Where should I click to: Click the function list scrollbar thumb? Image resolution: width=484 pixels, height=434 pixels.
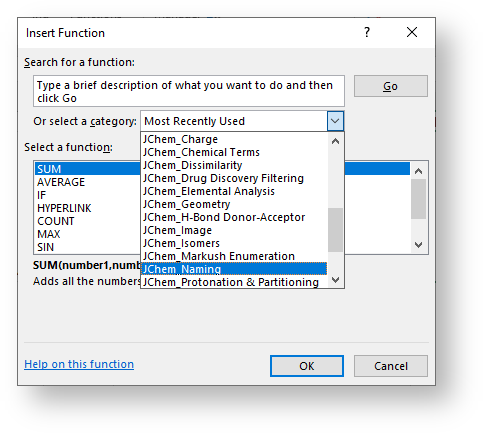pos(418,199)
